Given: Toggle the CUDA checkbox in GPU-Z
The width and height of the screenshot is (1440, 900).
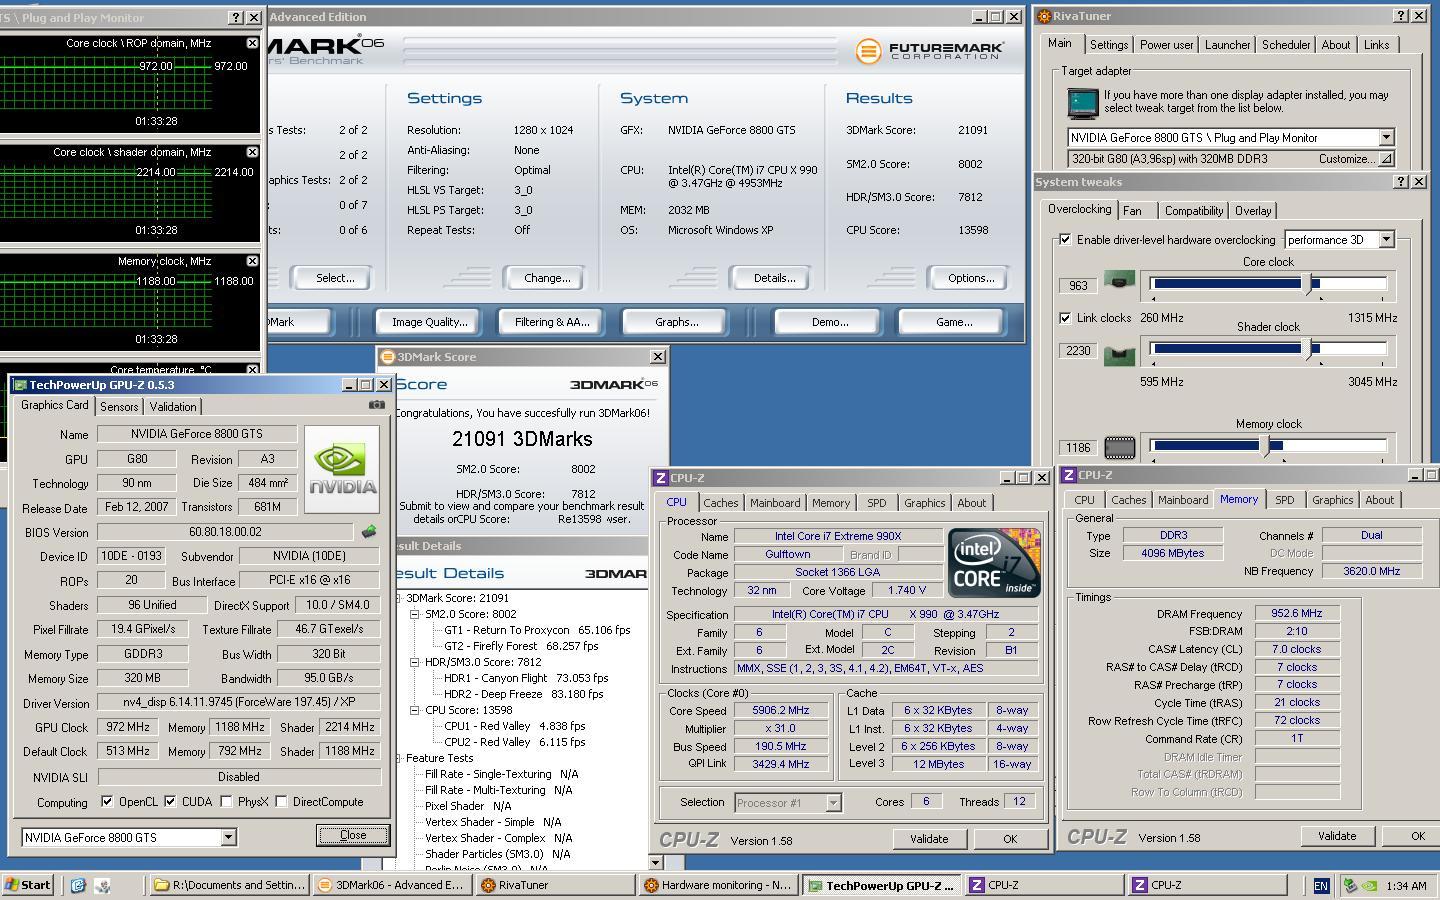Looking at the screenshot, I should pos(170,801).
